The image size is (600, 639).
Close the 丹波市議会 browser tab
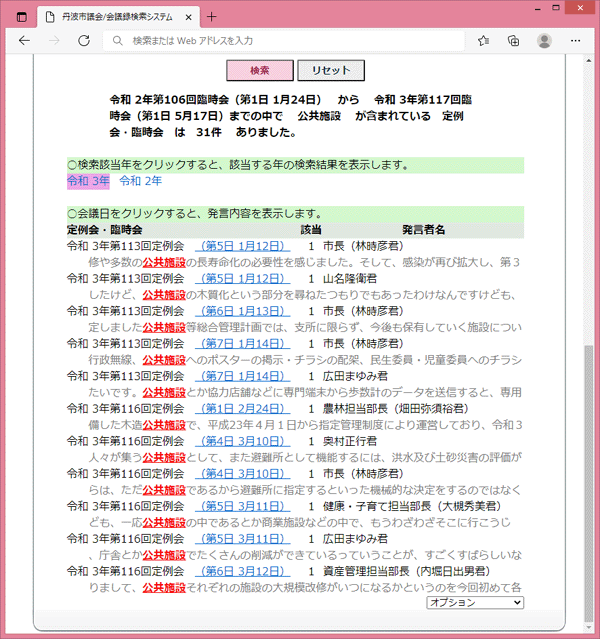[188, 17]
